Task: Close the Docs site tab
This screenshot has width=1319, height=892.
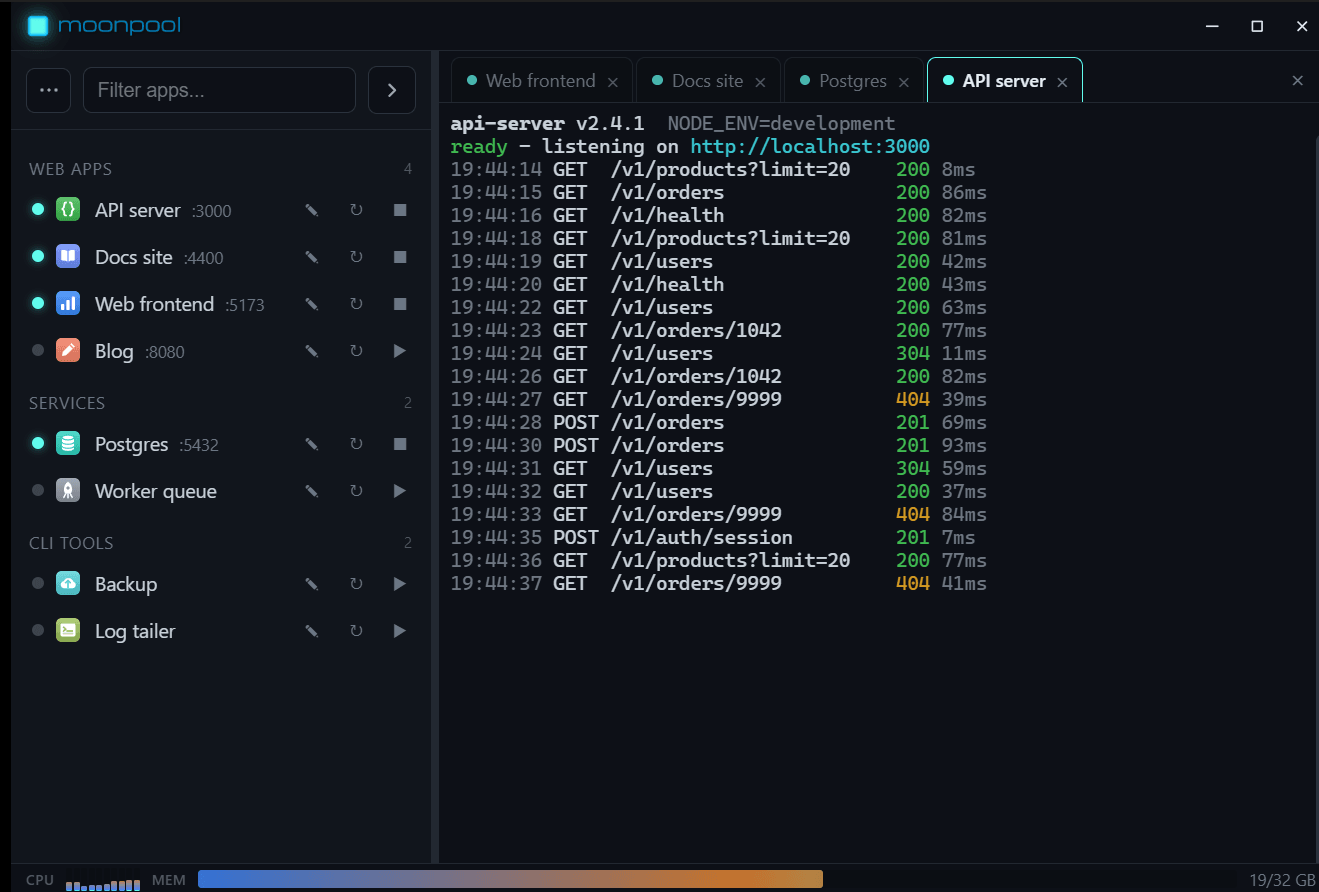Action: coord(760,82)
